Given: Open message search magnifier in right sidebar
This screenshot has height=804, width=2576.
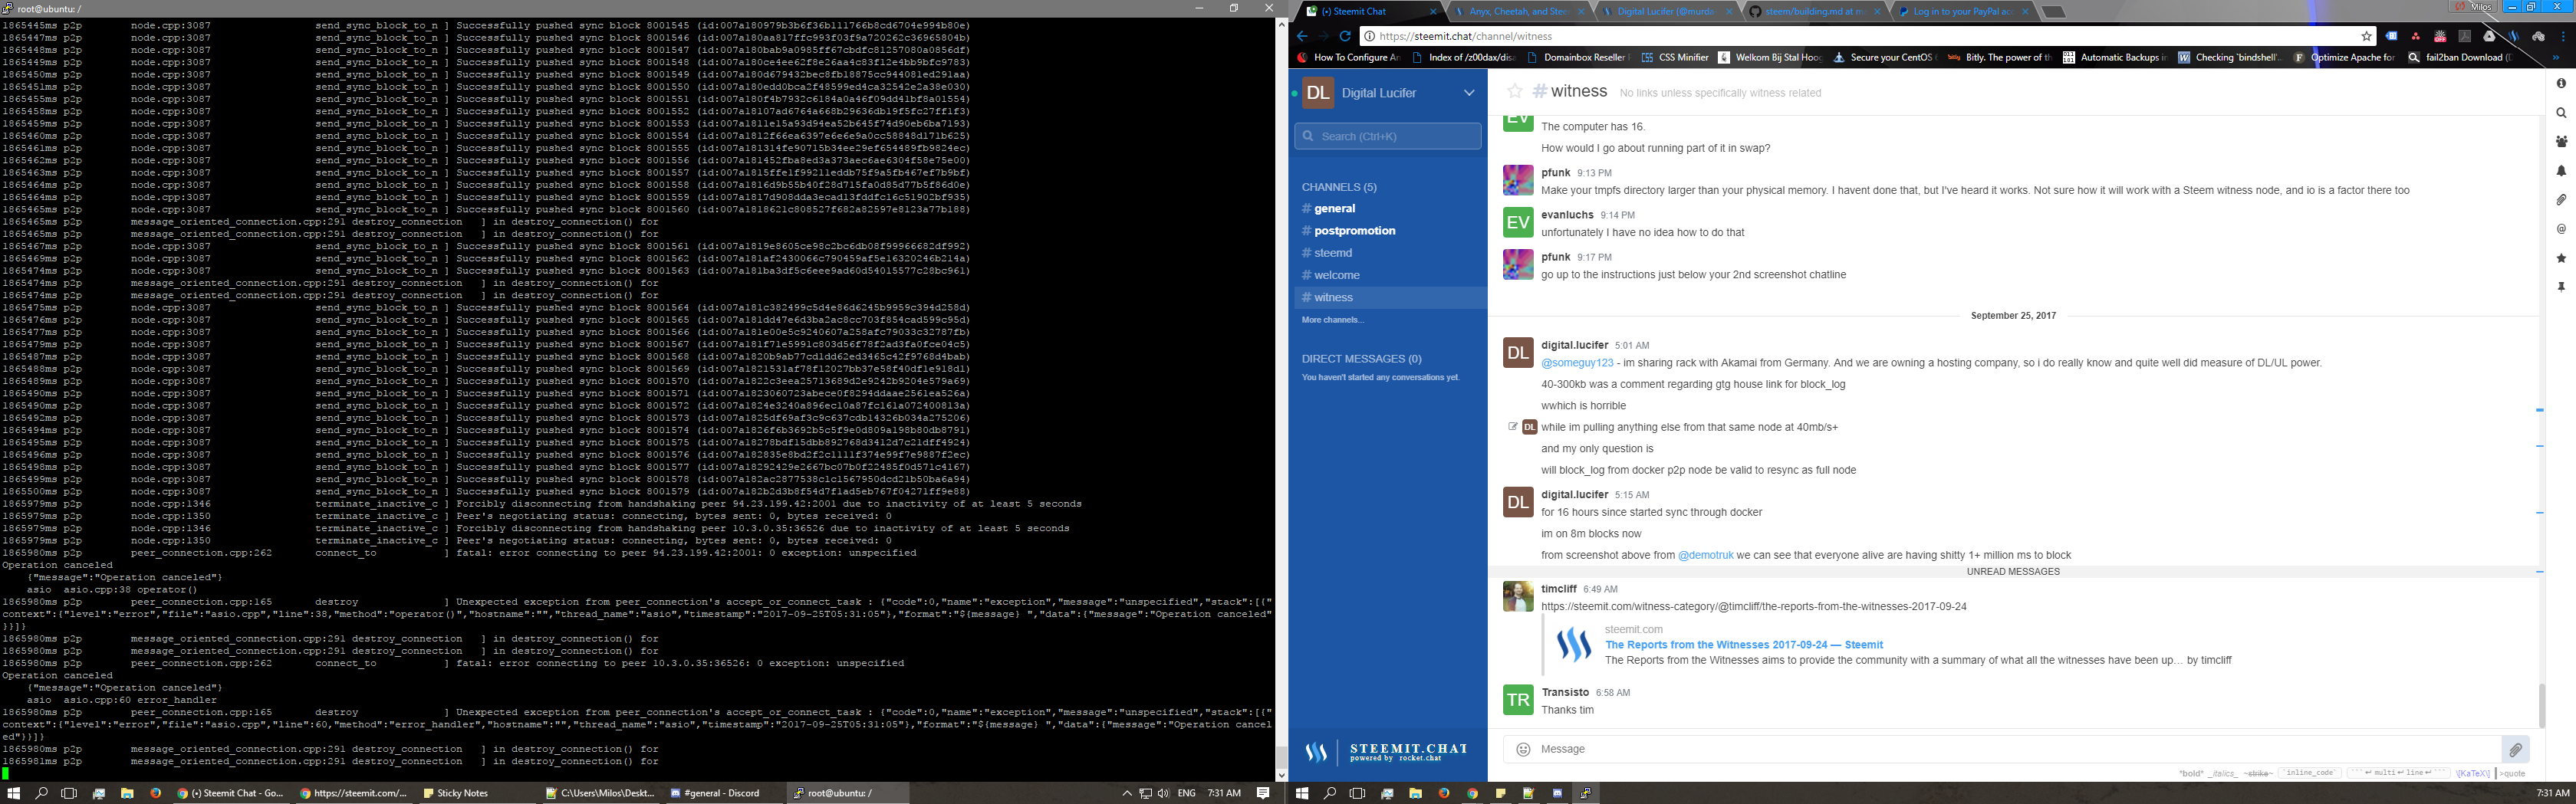Looking at the screenshot, I should click(x=2561, y=113).
